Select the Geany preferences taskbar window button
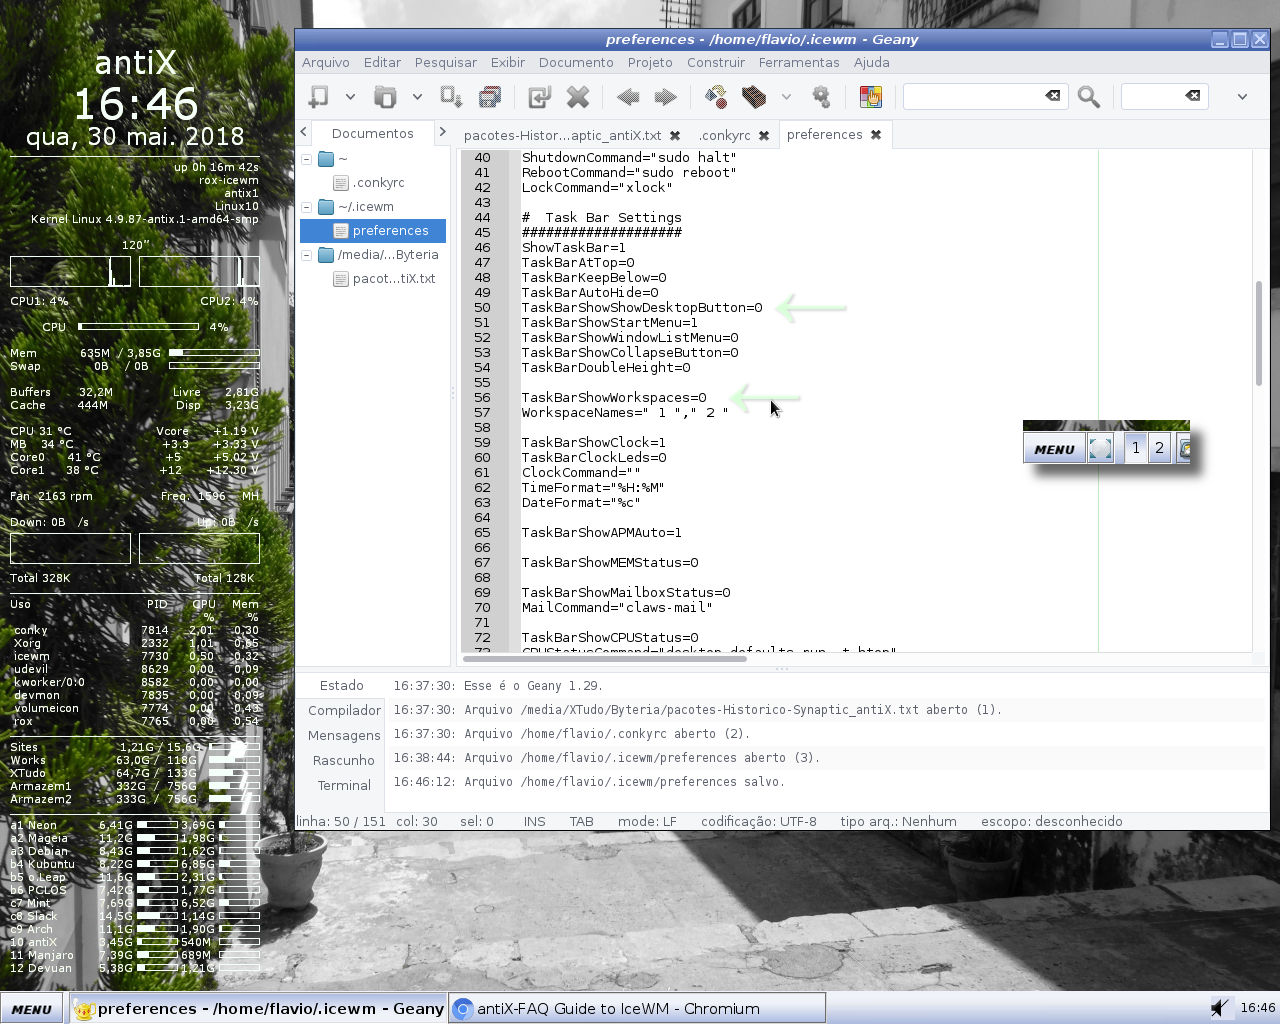The width and height of the screenshot is (1280, 1024). click(x=259, y=1009)
